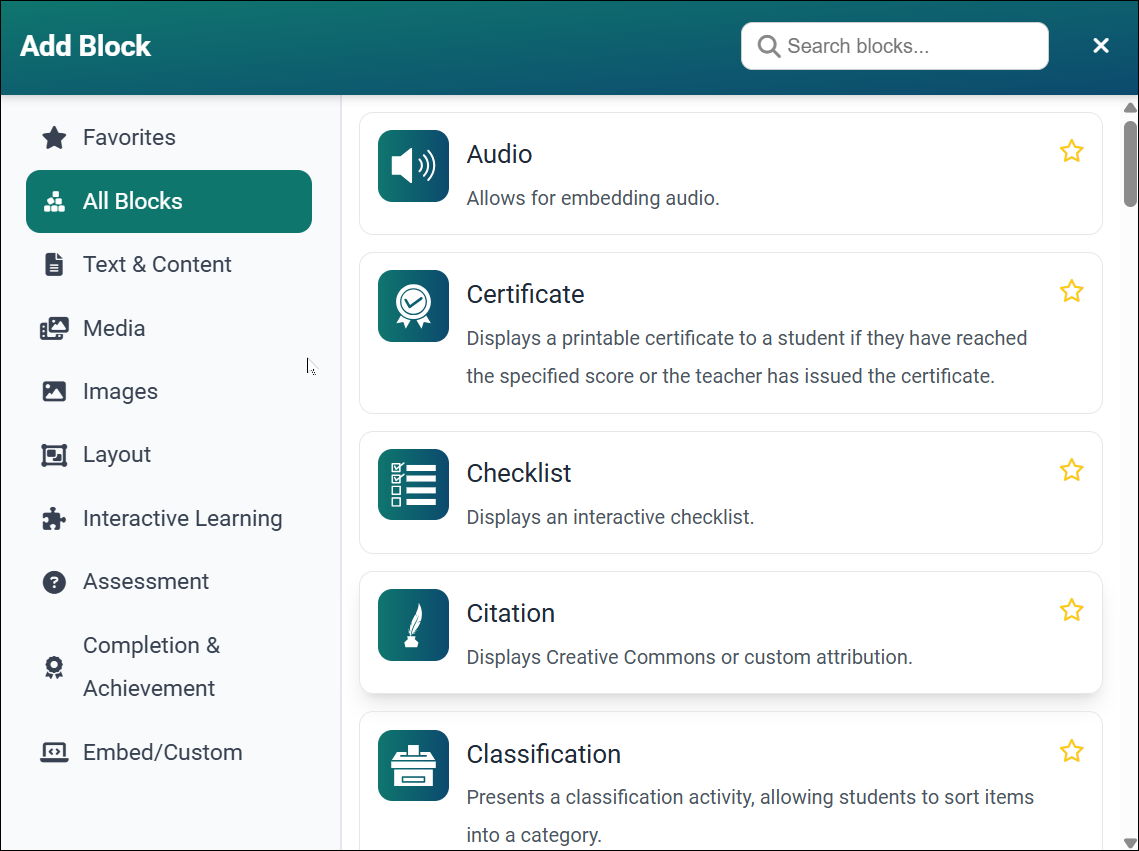1139x851 pixels.
Task: Focus the Search blocks input field
Action: pos(894,46)
